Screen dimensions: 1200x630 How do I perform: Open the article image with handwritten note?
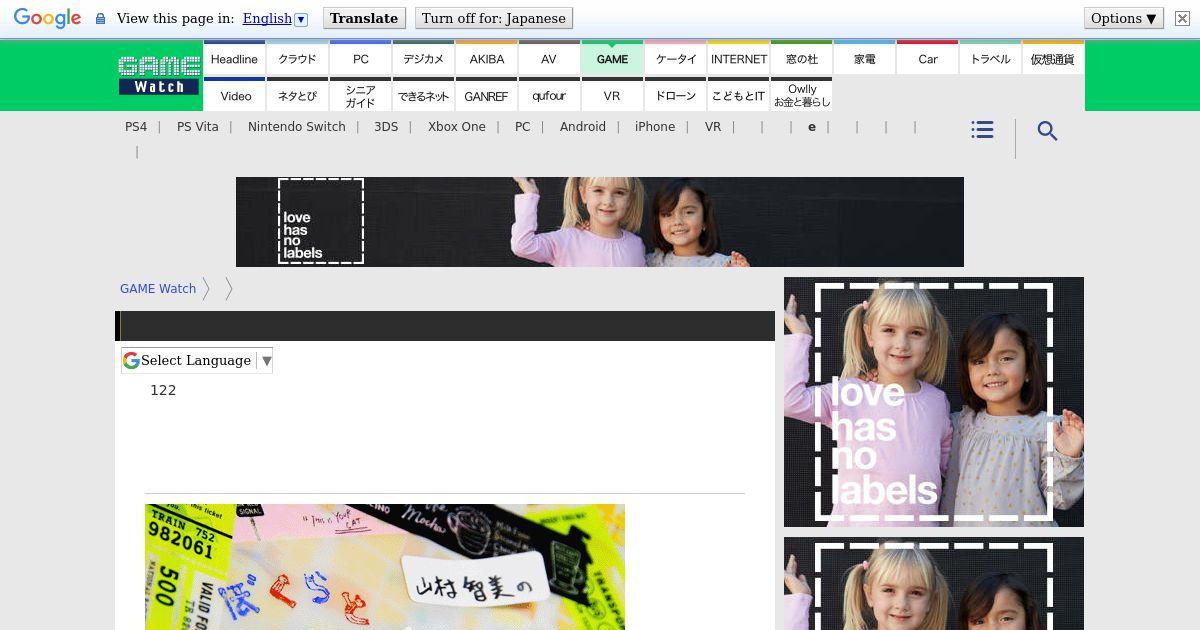pyautogui.click(x=385, y=567)
